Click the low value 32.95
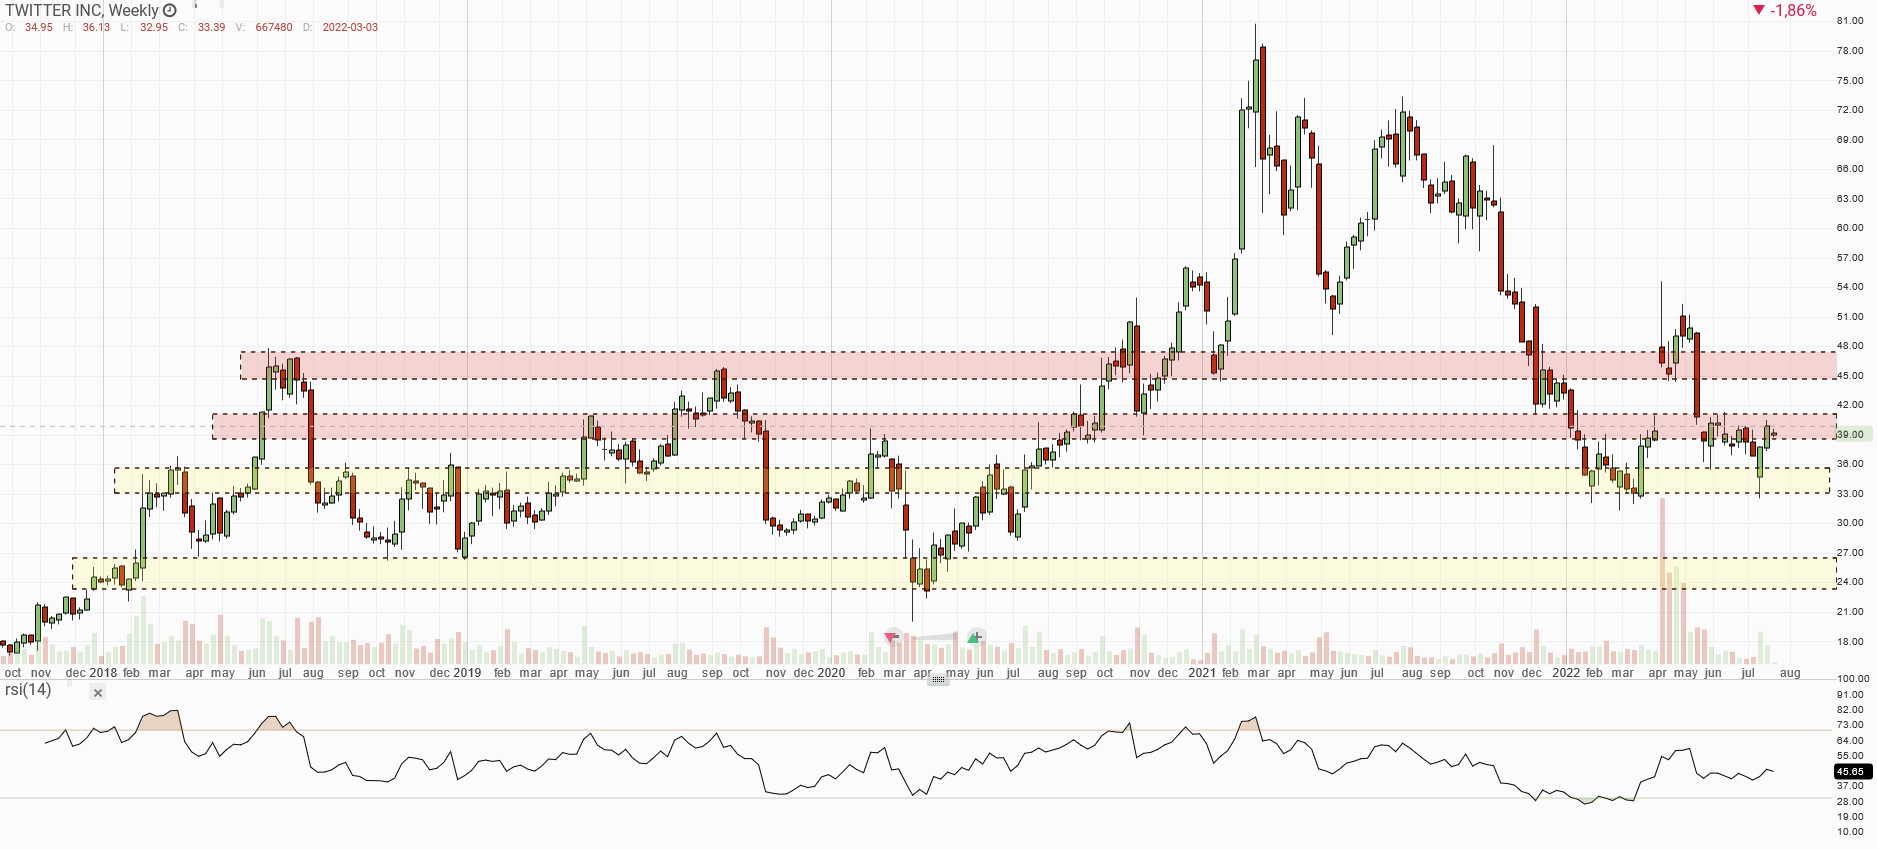This screenshot has width=1877, height=849. click(154, 27)
